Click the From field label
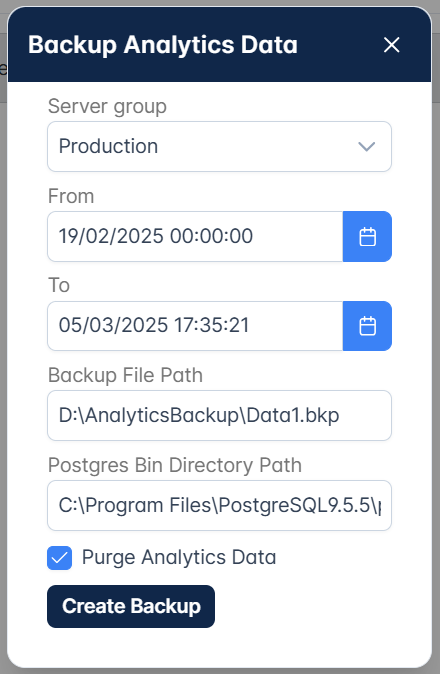 pyautogui.click(x=71, y=196)
